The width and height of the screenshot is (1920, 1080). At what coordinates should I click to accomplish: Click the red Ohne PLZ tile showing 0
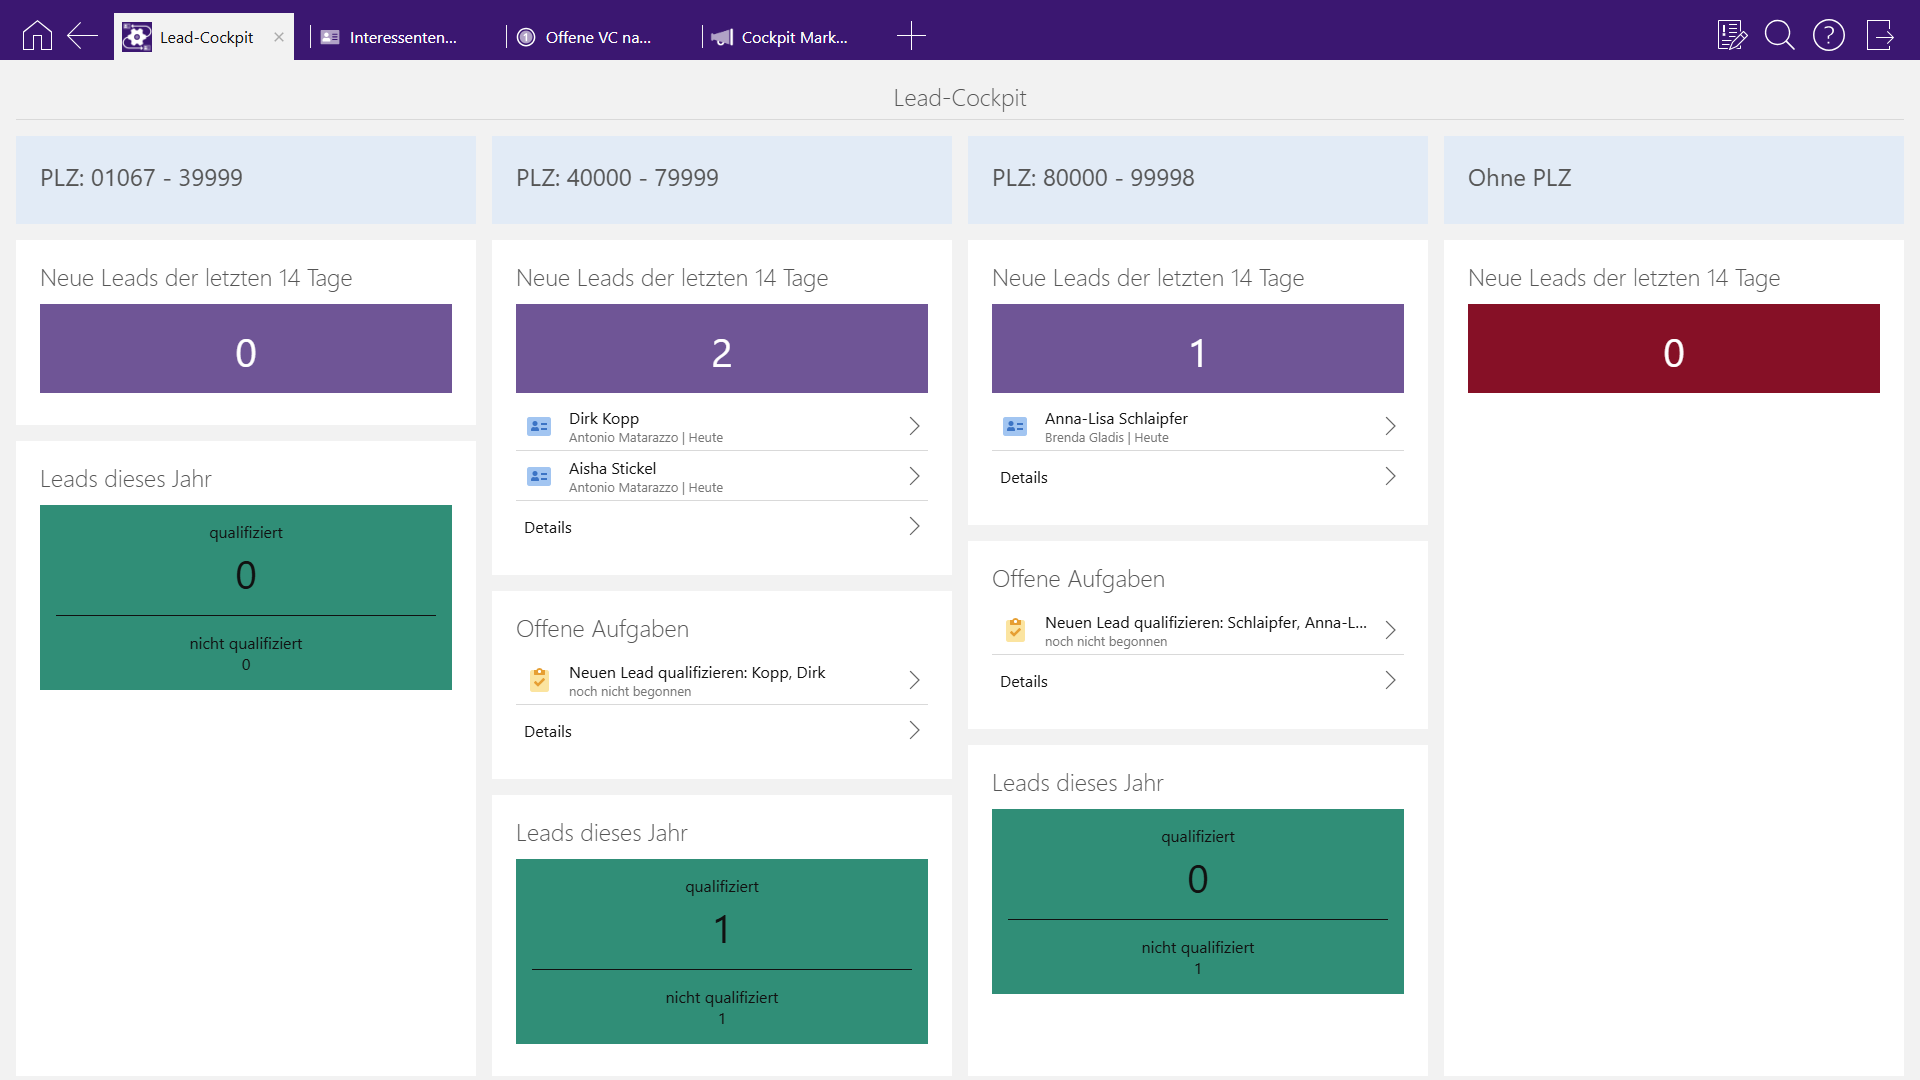pos(1674,349)
